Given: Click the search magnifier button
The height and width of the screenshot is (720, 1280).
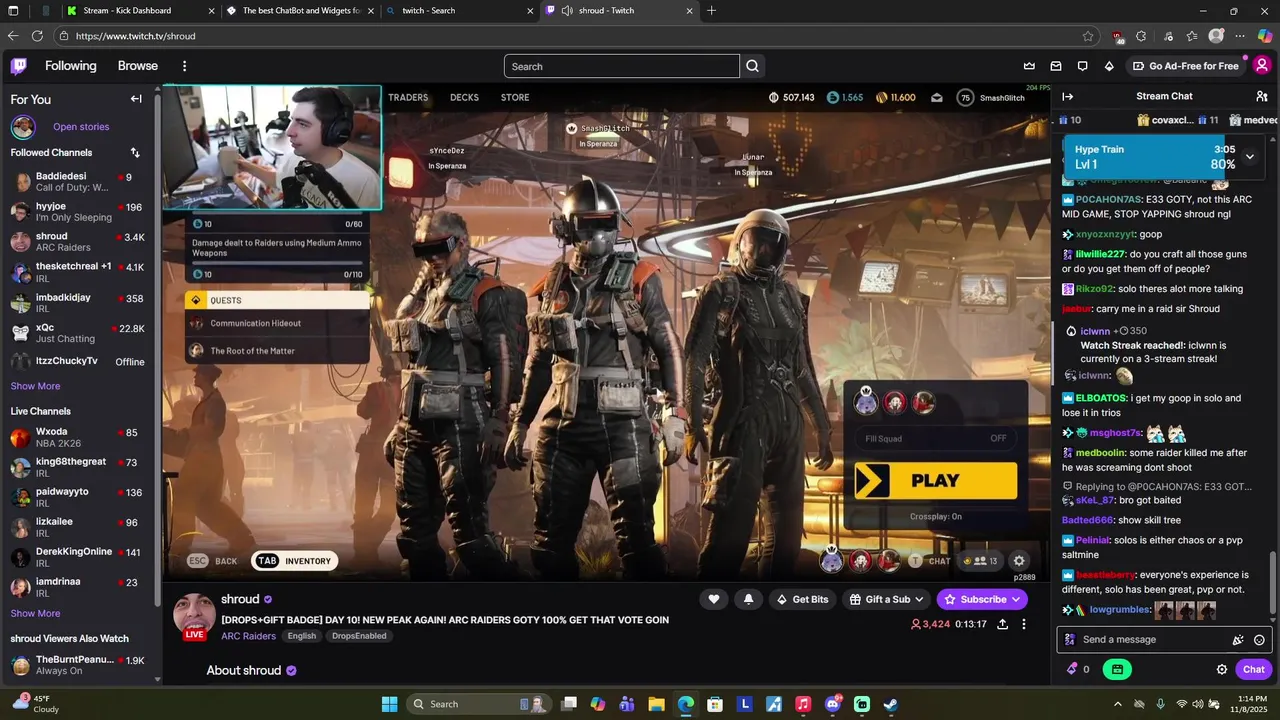Looking at the screenshot, I should [753, 66].
